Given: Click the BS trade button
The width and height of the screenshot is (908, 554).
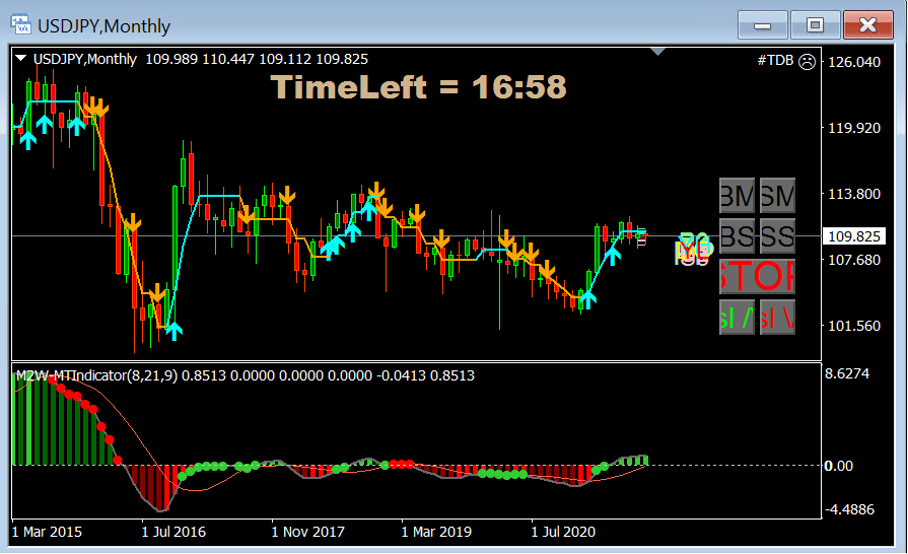Looking at the screenshot, I should 737,236.
